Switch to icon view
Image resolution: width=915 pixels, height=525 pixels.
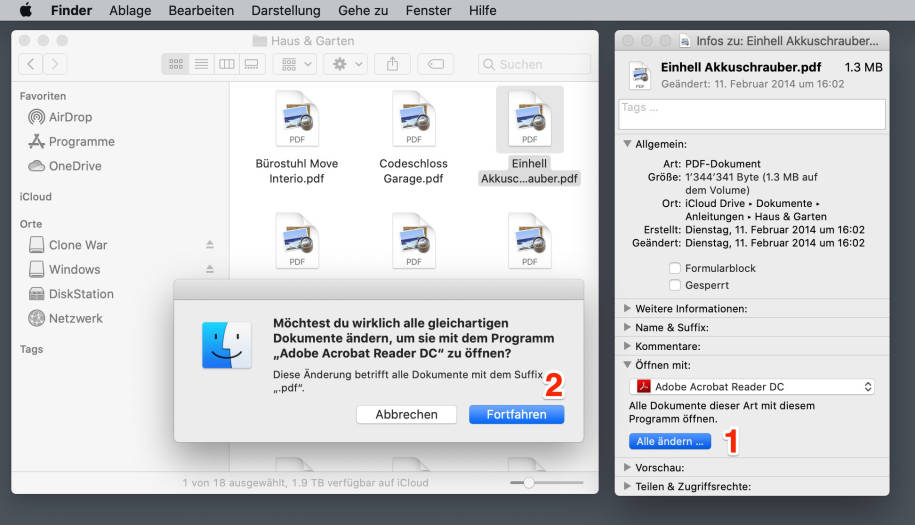176,64
